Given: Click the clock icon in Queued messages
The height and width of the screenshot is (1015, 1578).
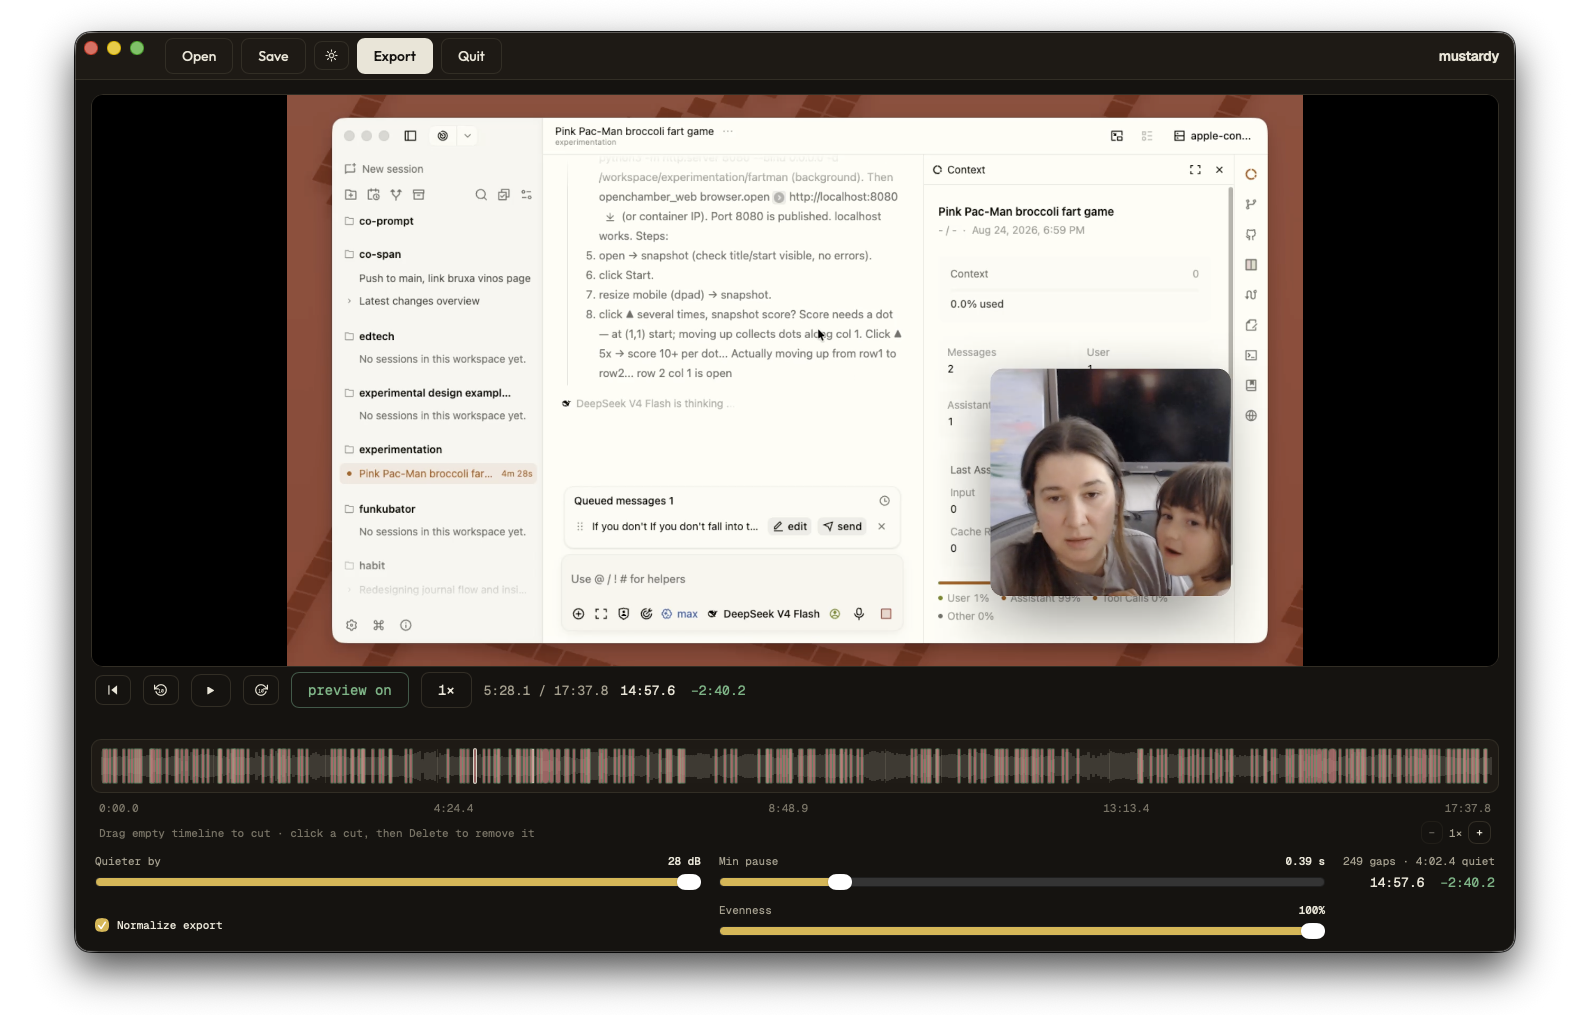Looking at the screenshot, I should coord(885,501).
